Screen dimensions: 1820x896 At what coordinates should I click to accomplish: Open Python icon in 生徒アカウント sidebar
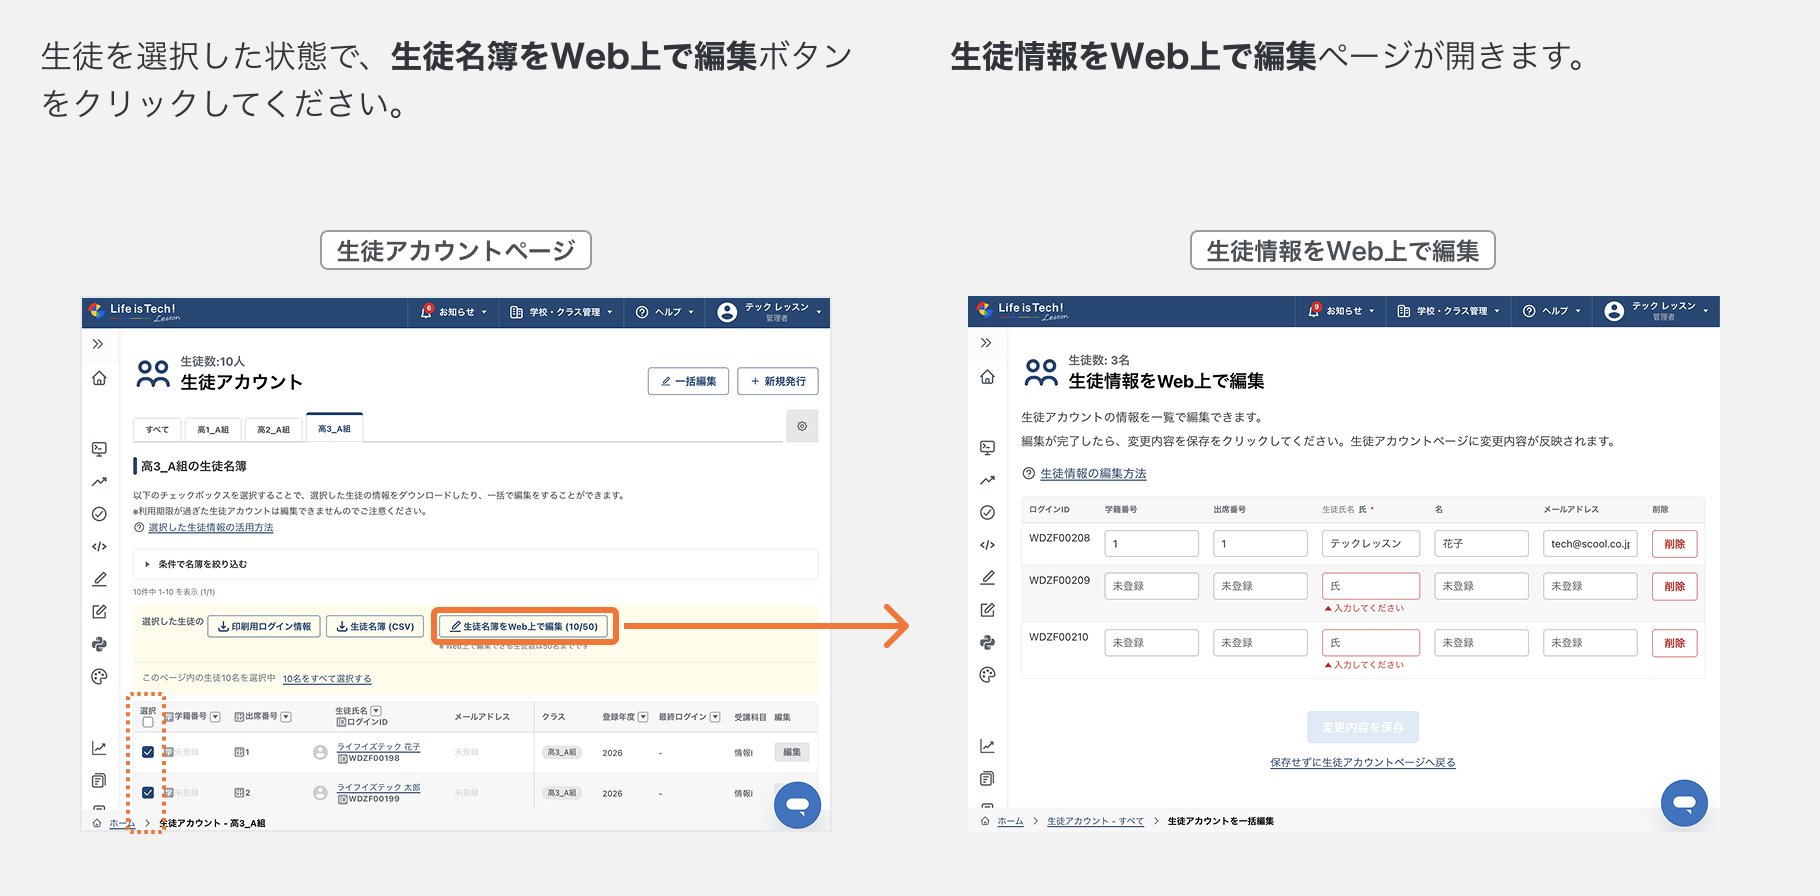coord(99,644)
